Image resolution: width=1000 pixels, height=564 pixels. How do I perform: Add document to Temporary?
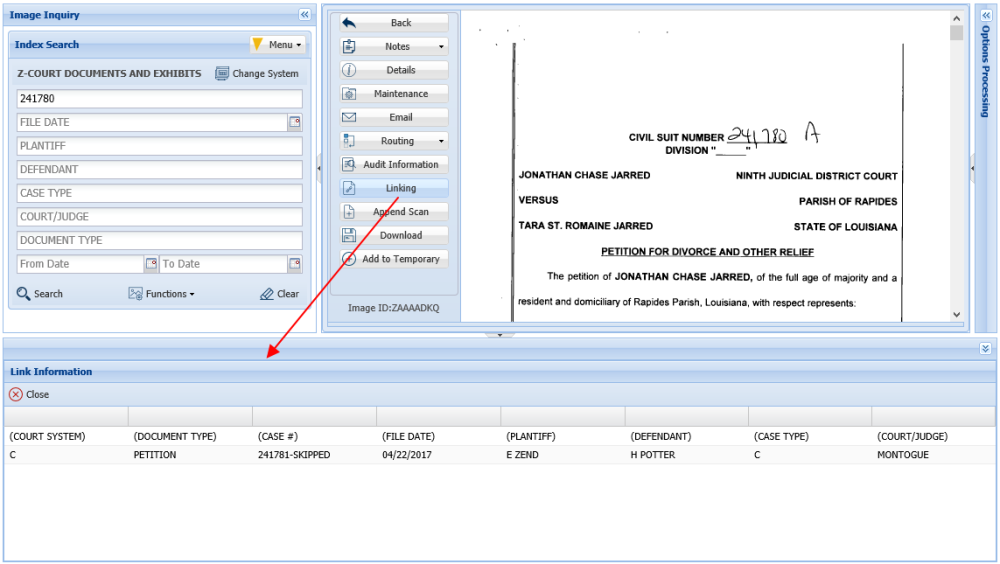pos(393,259)
